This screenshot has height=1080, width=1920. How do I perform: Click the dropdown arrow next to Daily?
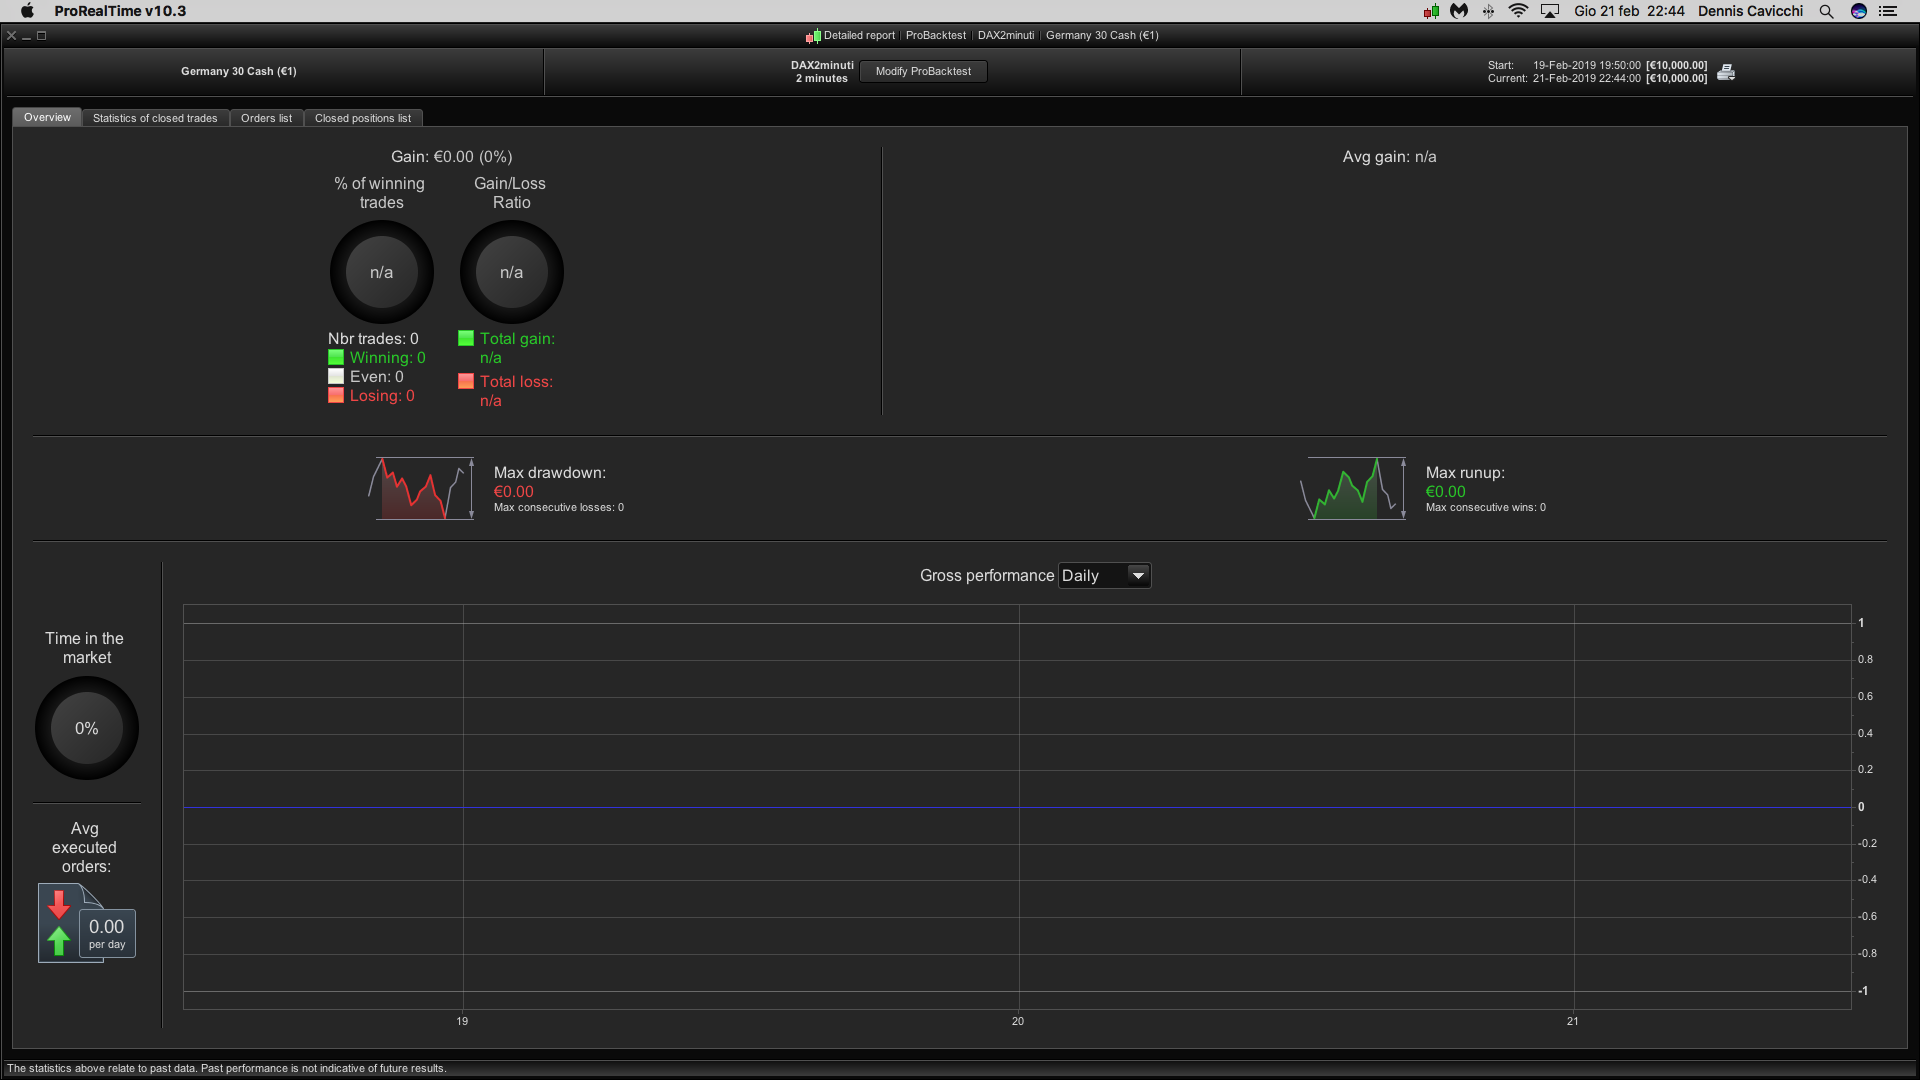1138,576
